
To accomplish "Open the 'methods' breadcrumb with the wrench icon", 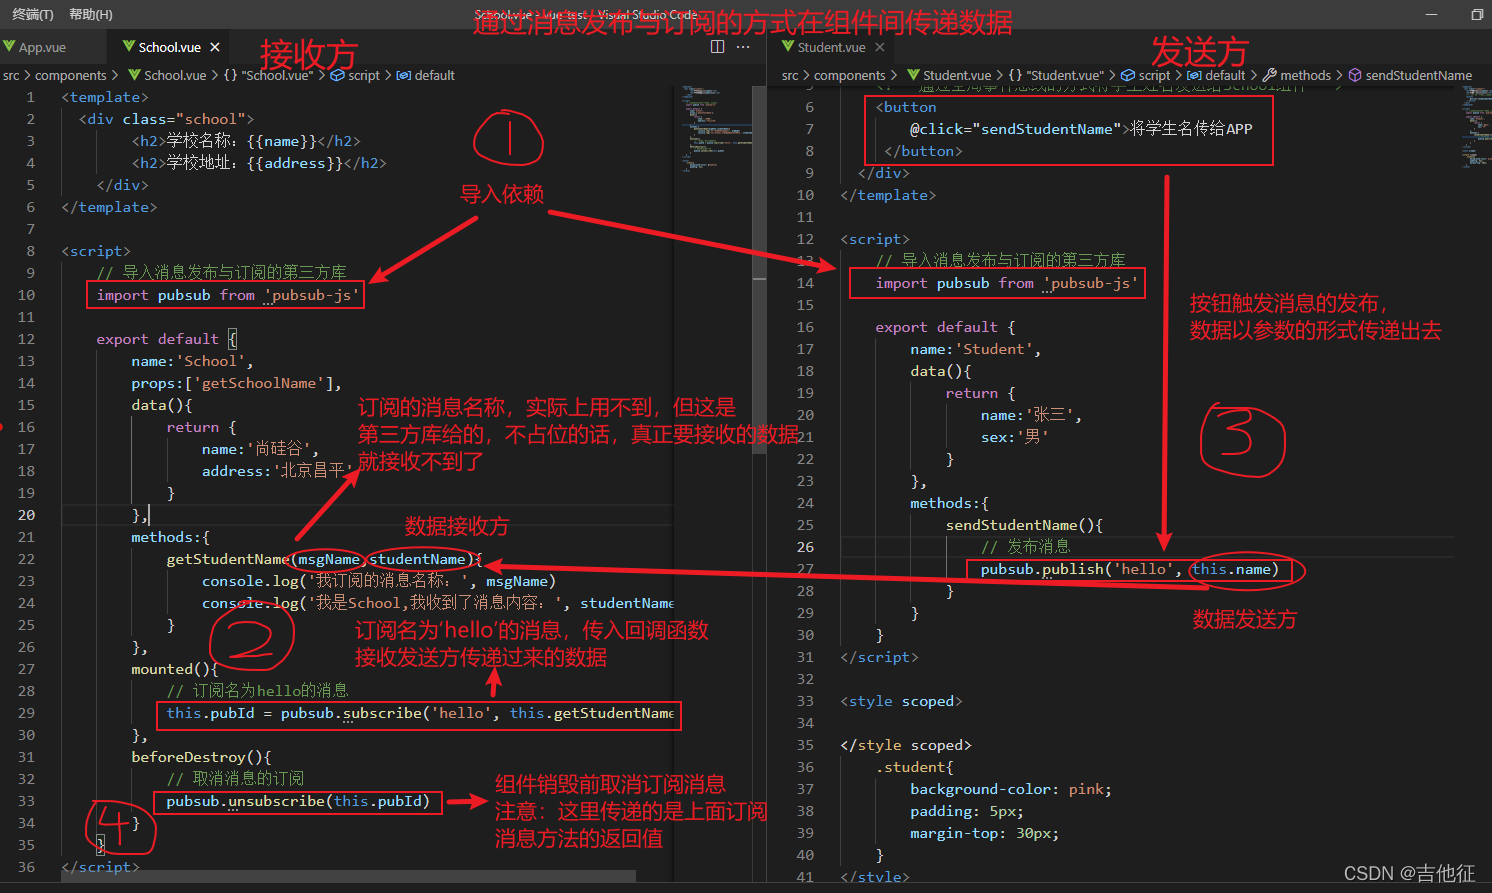I will pyautogui.click(x=1305, y=75).
